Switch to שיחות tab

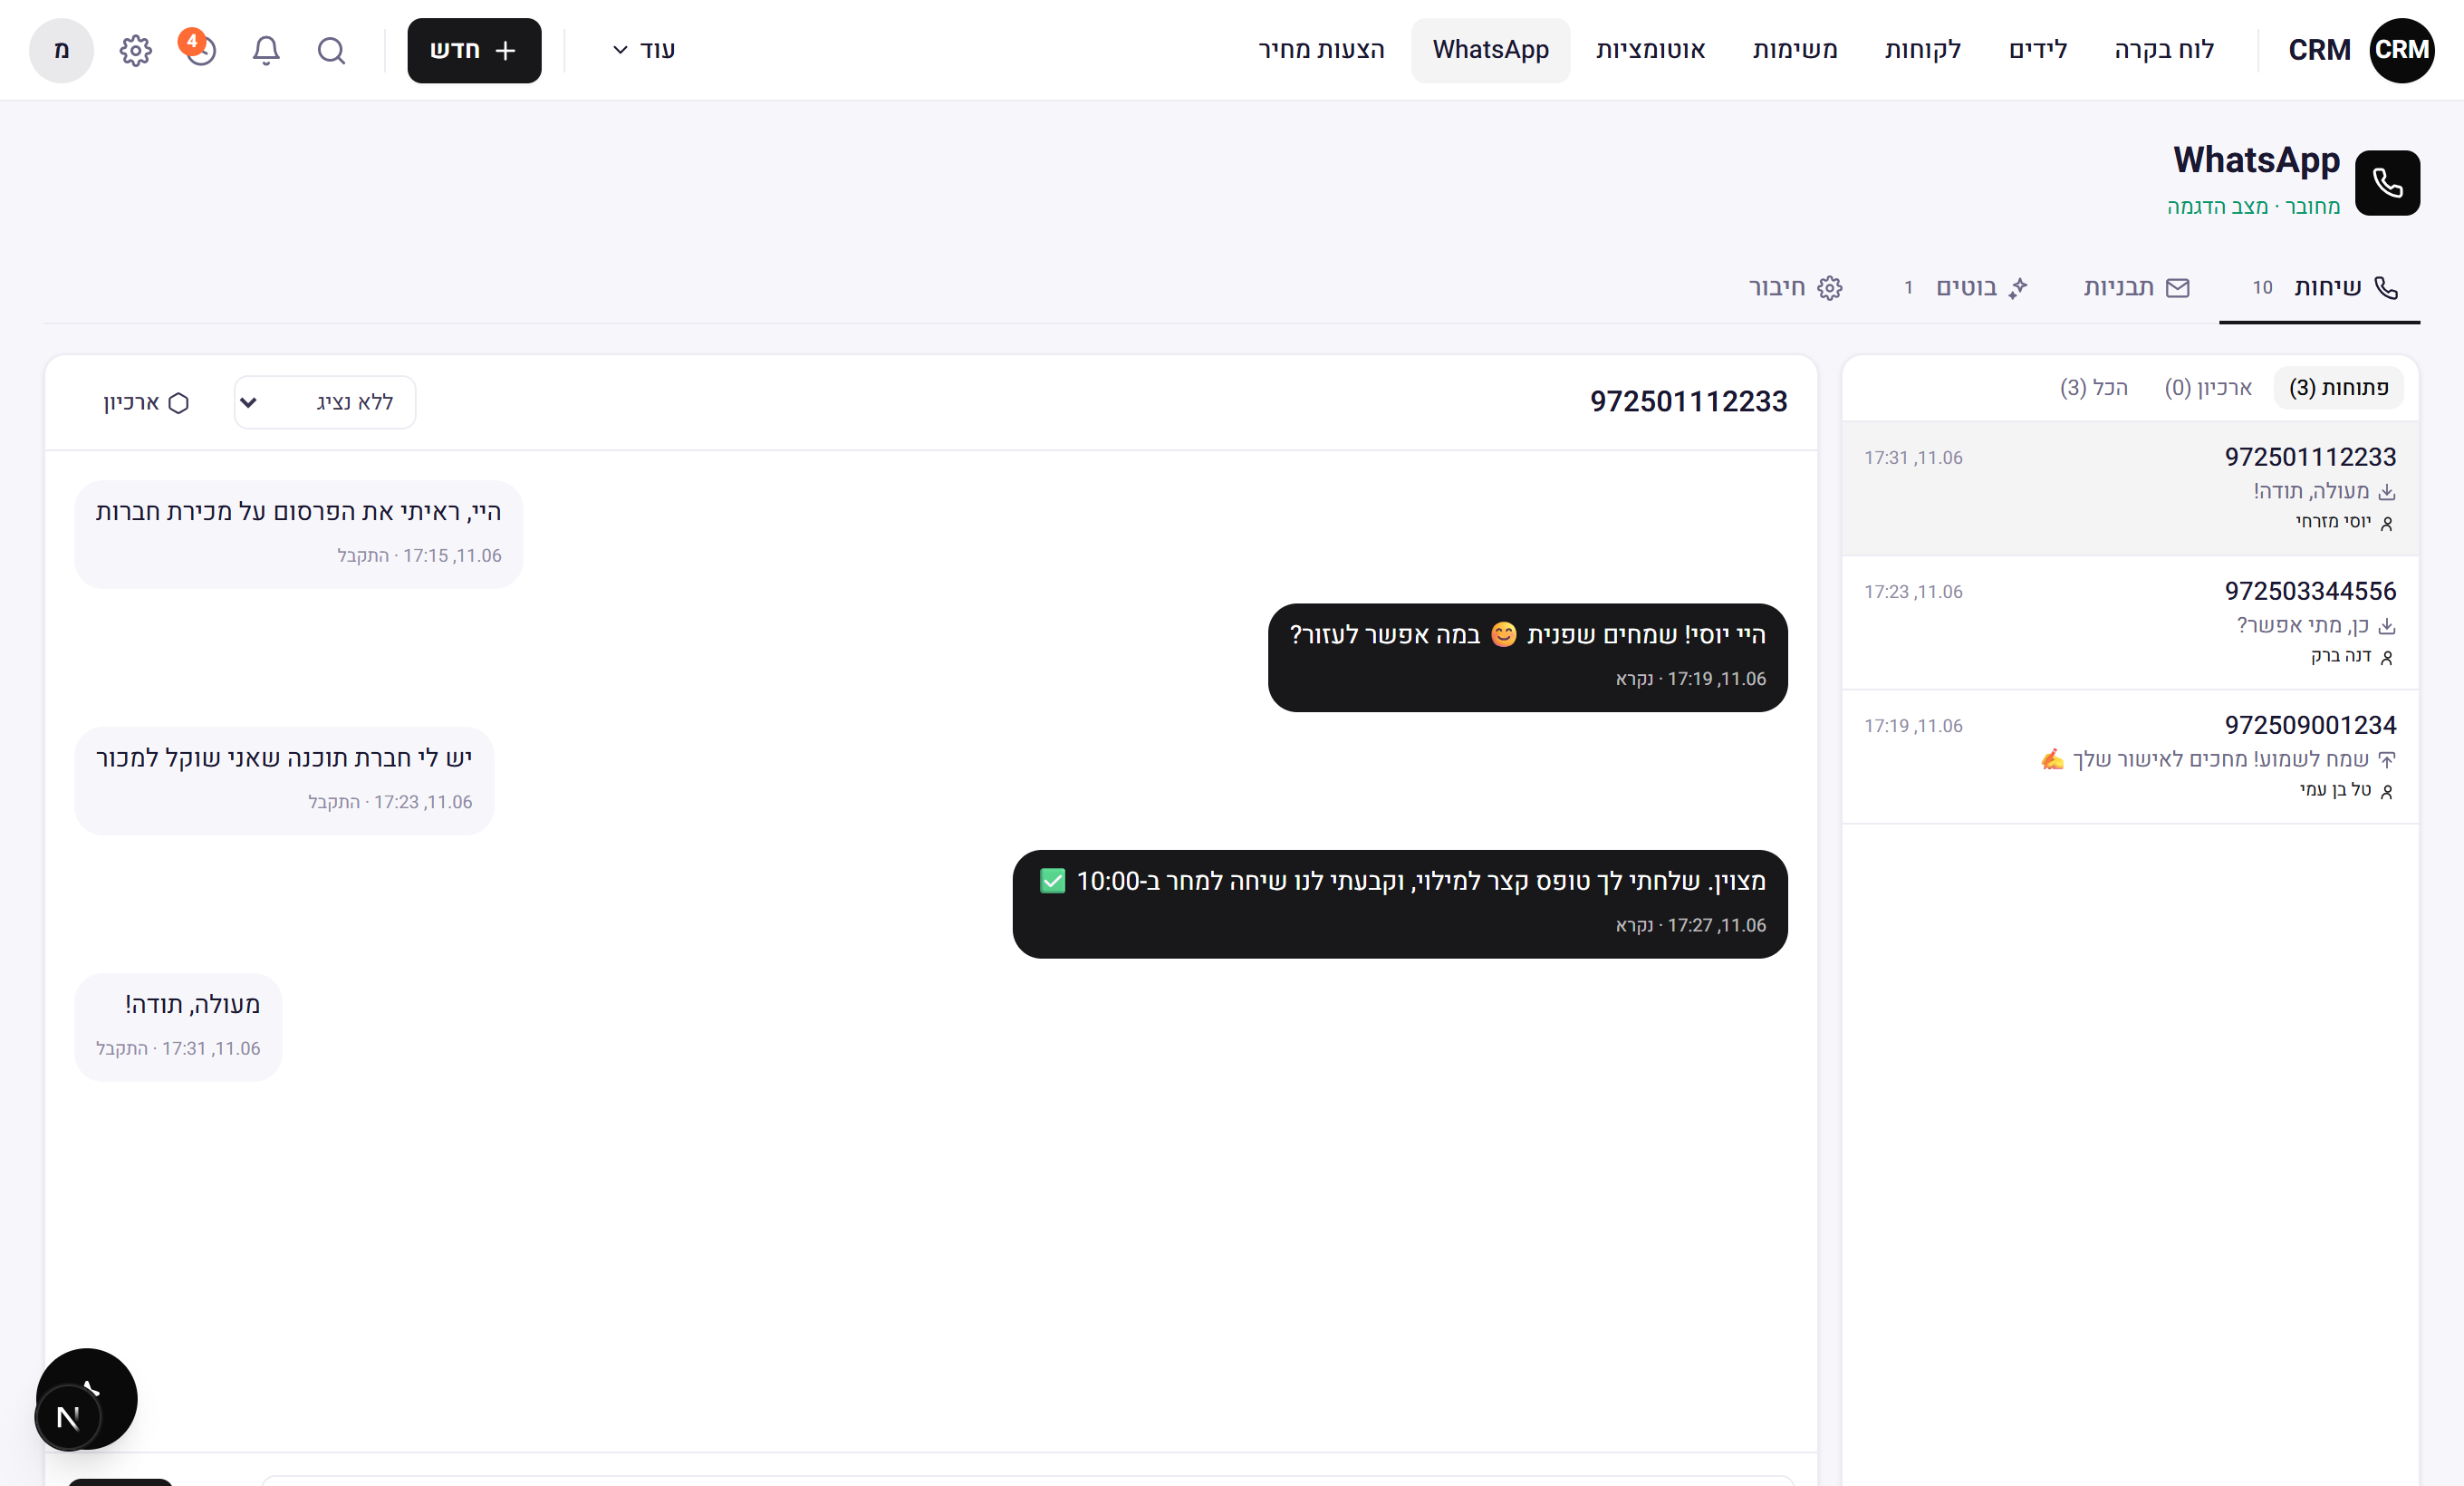[2320, 288]
